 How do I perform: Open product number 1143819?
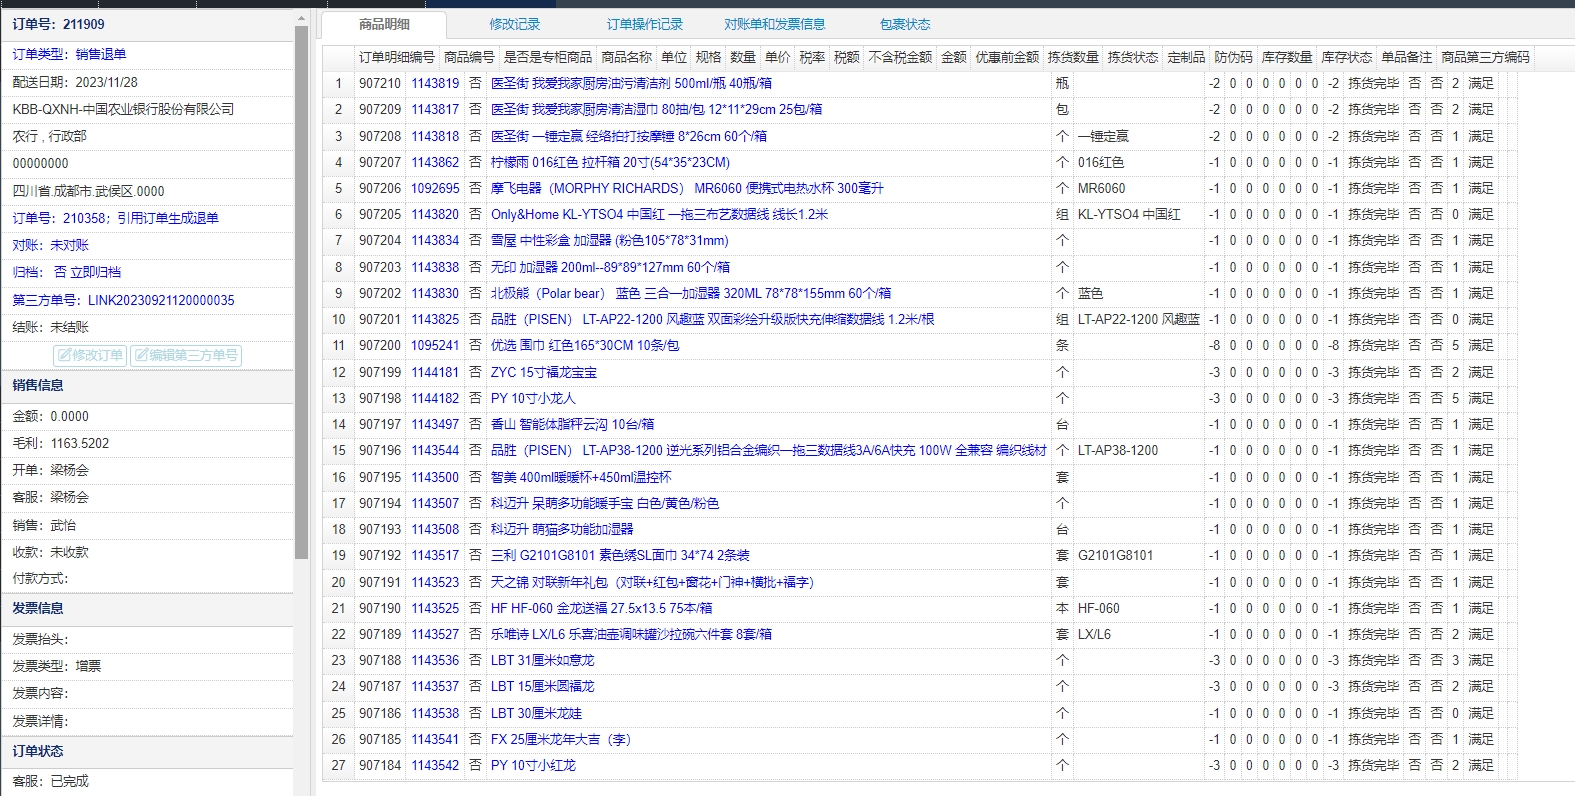[x=435, y=83]
